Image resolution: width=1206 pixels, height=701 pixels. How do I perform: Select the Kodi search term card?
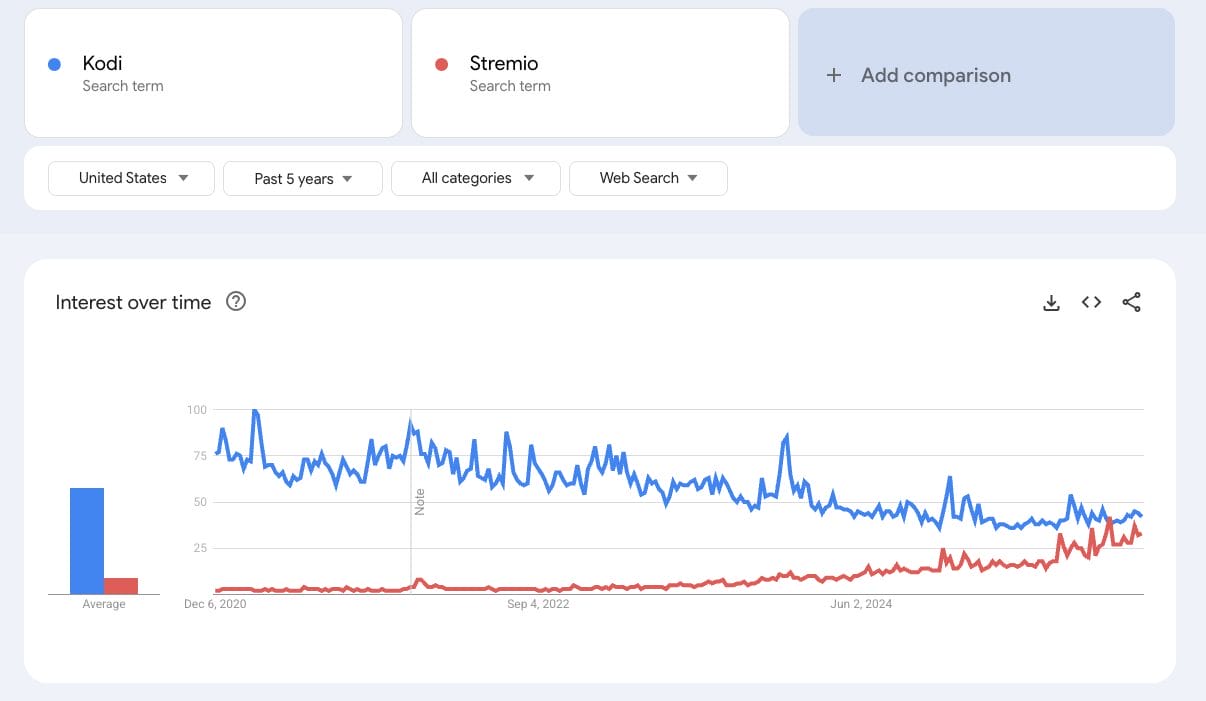click(x=213, y=72)
